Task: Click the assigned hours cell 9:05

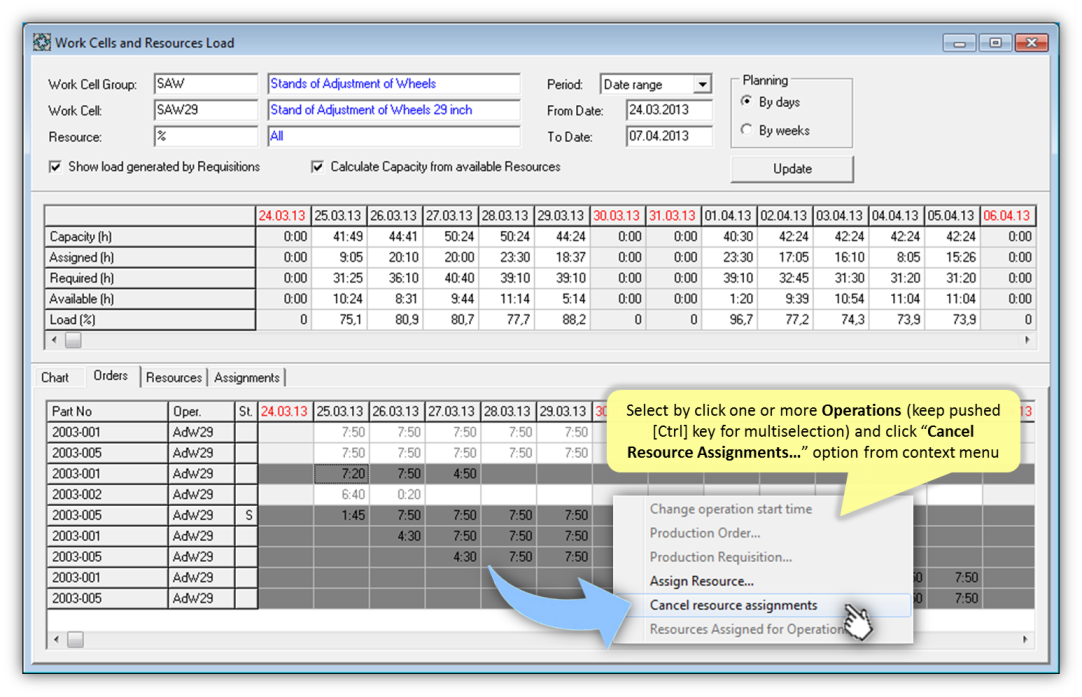Action: [x=339, y=257]
